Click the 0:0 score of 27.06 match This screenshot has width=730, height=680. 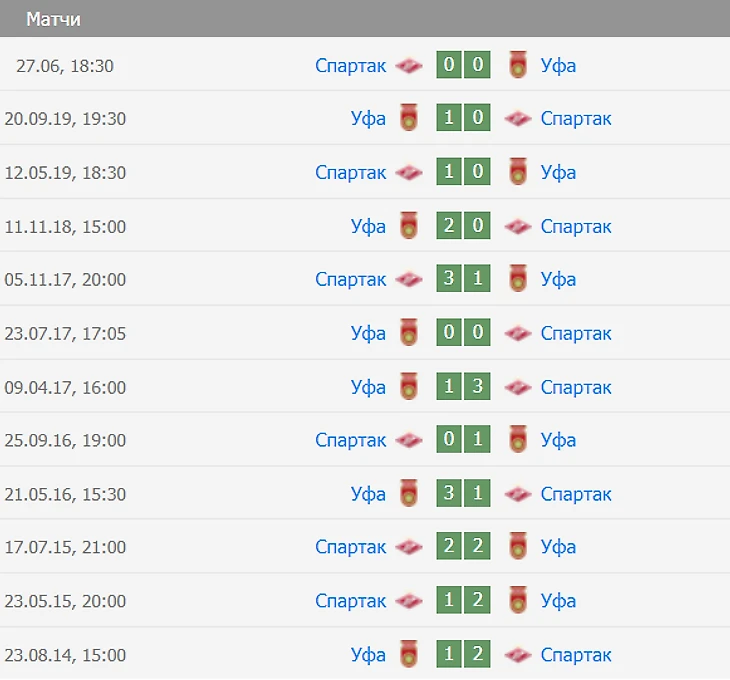click(463, 66)
